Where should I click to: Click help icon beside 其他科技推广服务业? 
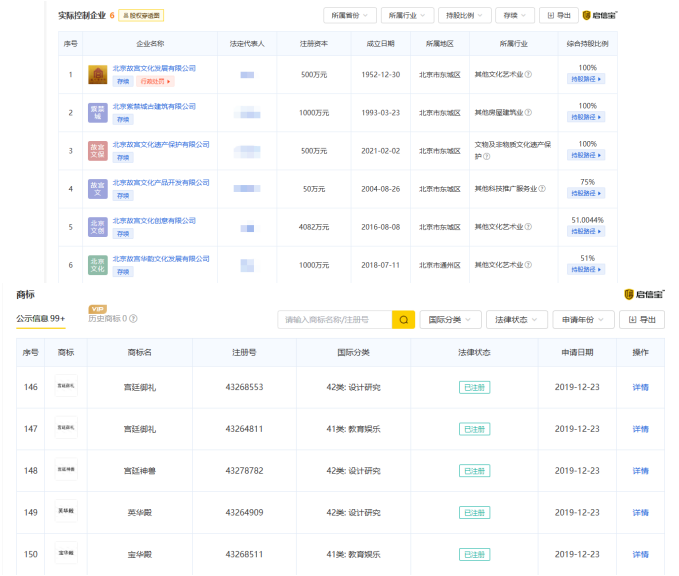(542, 189)
